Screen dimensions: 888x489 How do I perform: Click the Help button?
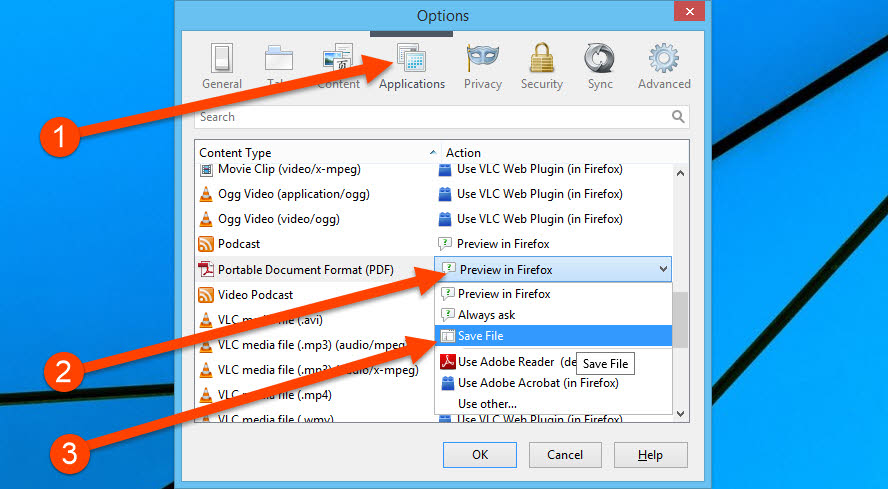click(650, 455)
